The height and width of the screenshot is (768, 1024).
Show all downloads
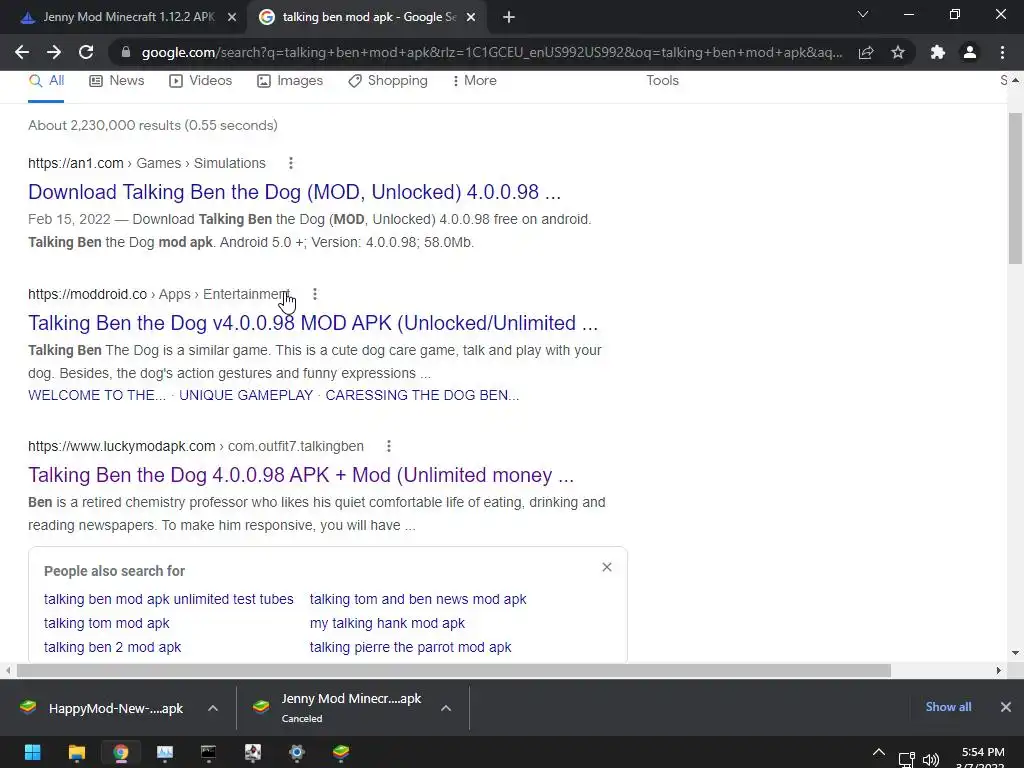tap(948, 707)
